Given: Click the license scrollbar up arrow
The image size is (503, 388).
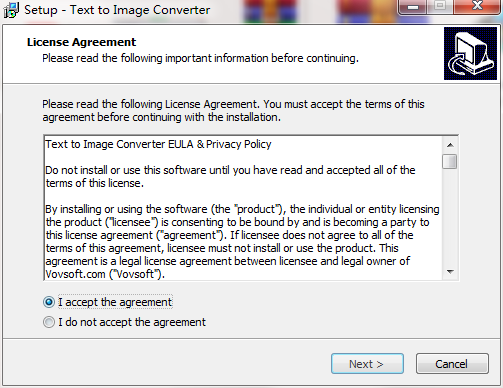Looking at the screenshot, I should click(x=450, y=145).
